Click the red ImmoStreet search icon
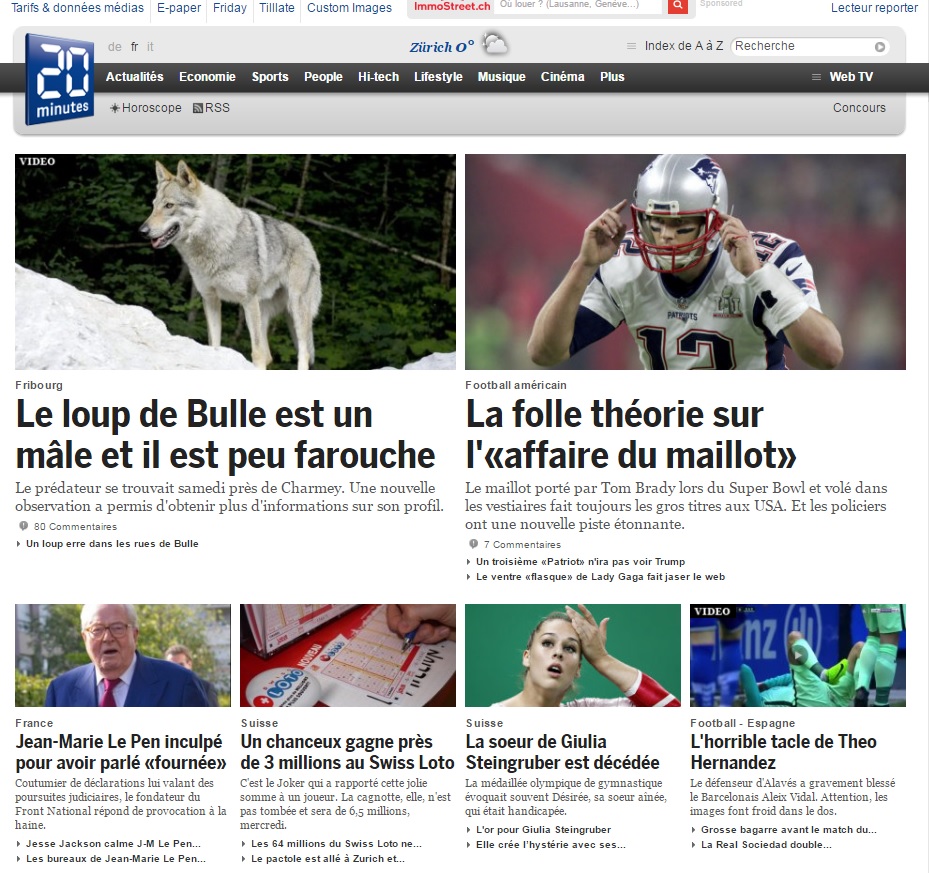Viewport: 929px width, 873px height. (x=677, y=6)
